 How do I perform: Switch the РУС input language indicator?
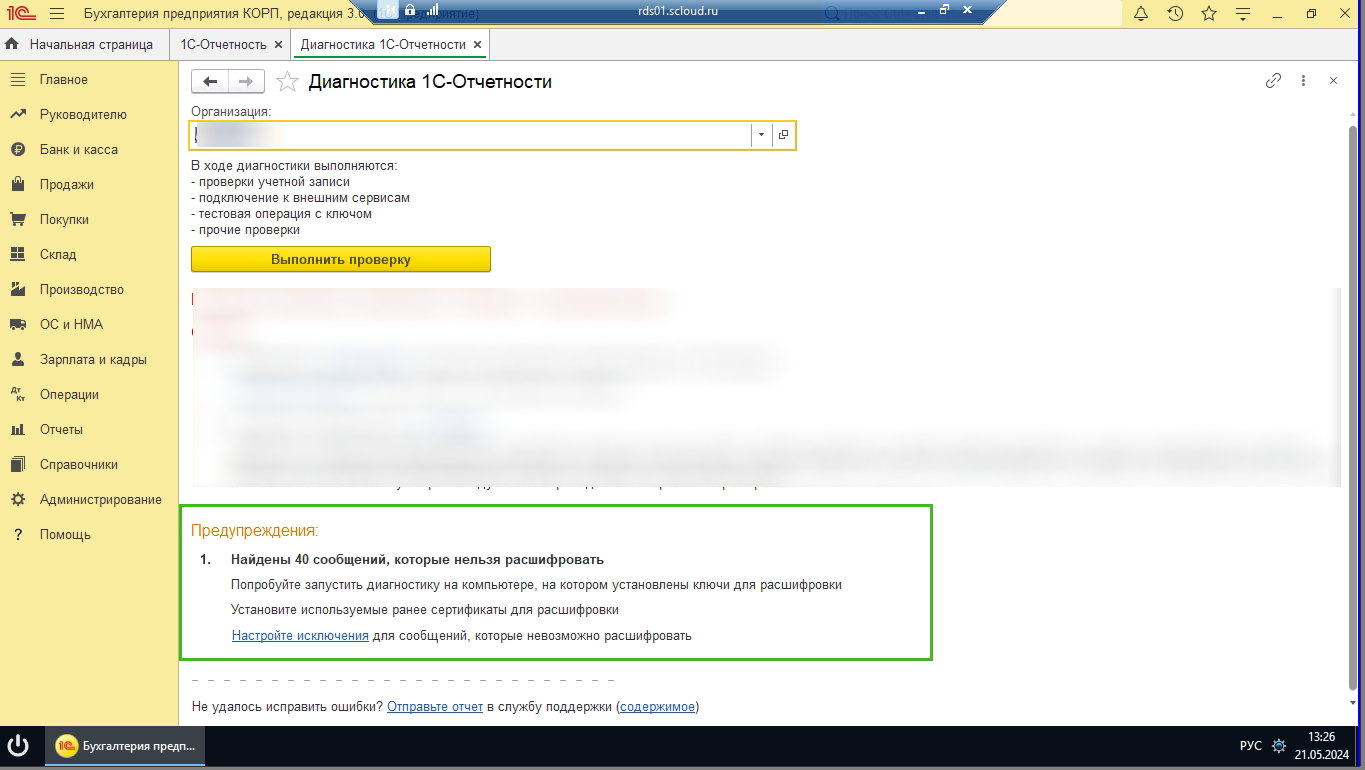click(x=1250, y=746)
